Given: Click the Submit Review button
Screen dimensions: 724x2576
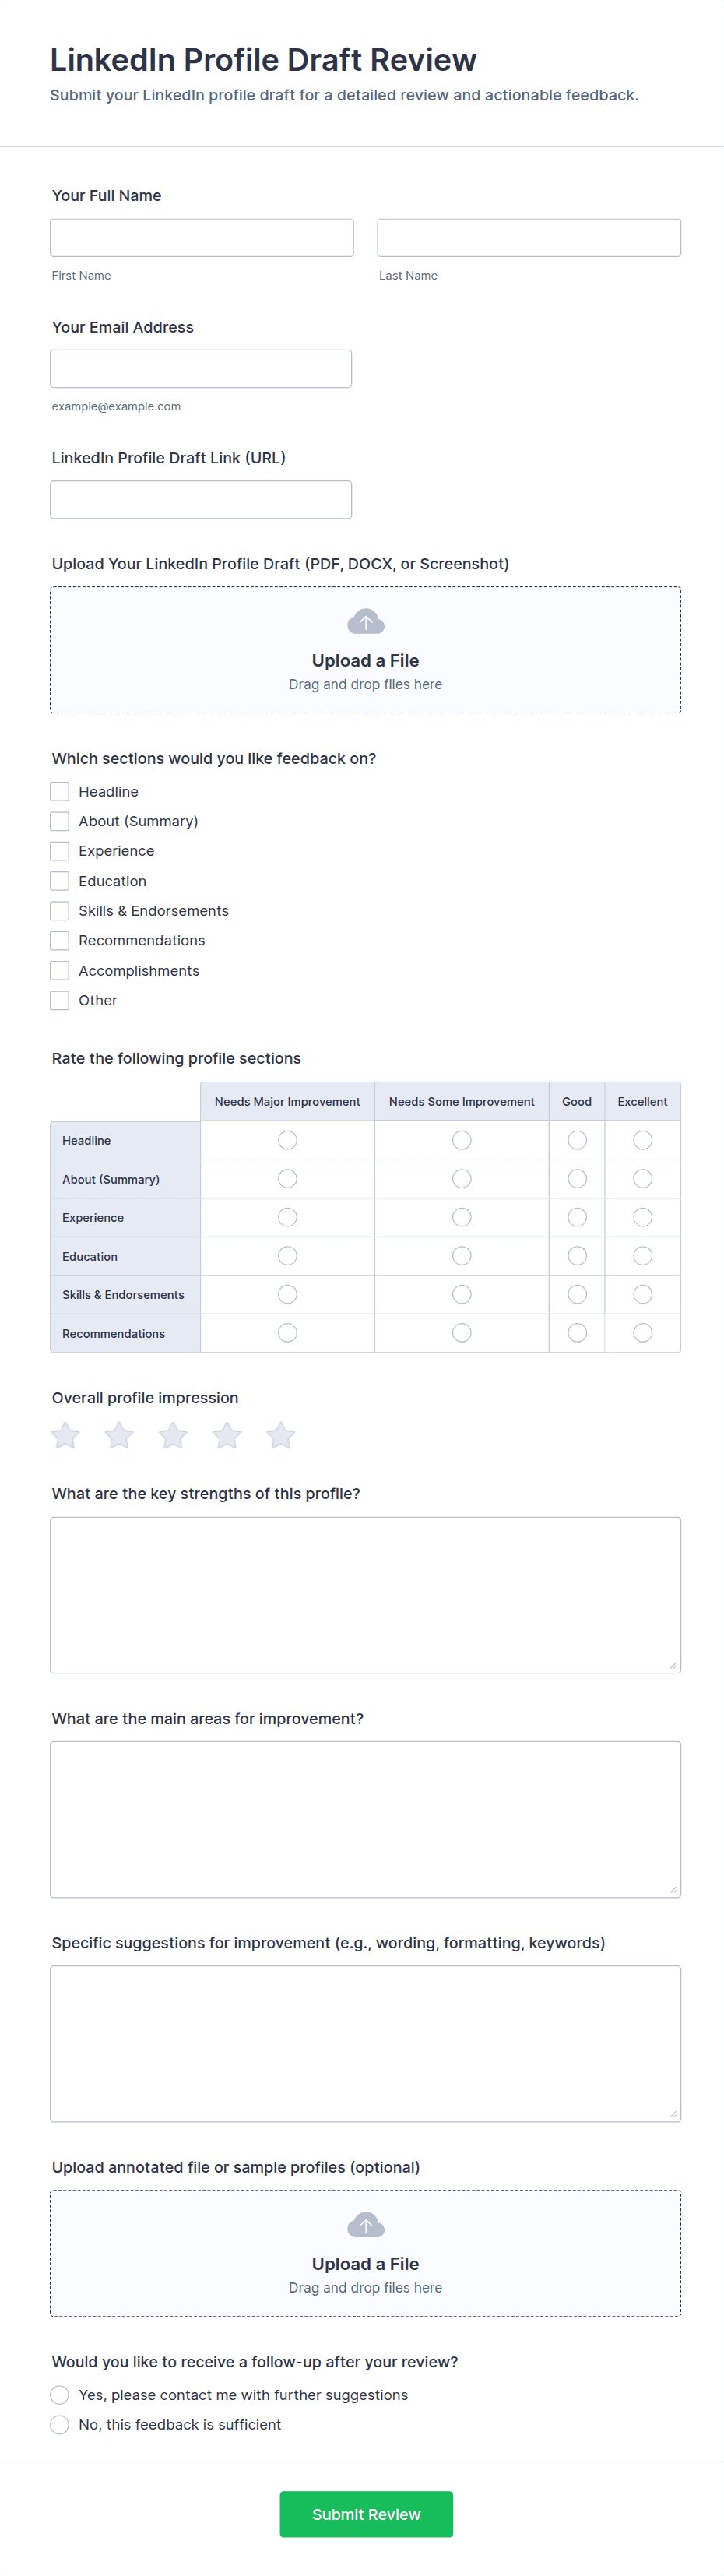Looking at the screenshot, I should pyautogui.click(x=365, y=2513).
